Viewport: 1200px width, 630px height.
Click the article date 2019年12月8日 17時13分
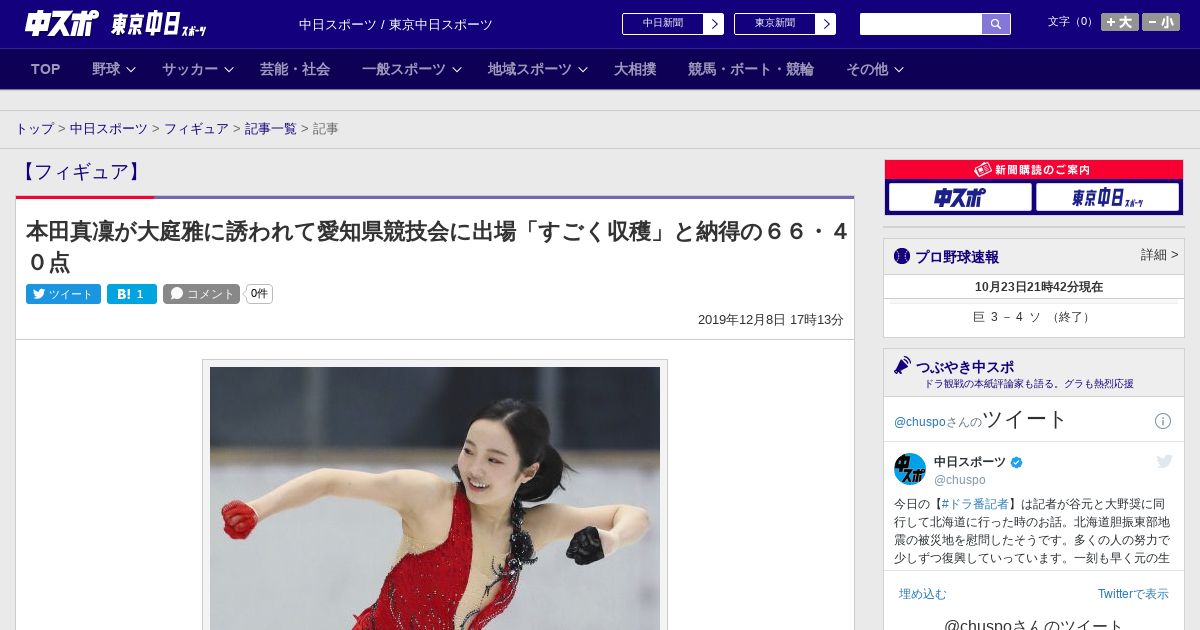point(770,320)
